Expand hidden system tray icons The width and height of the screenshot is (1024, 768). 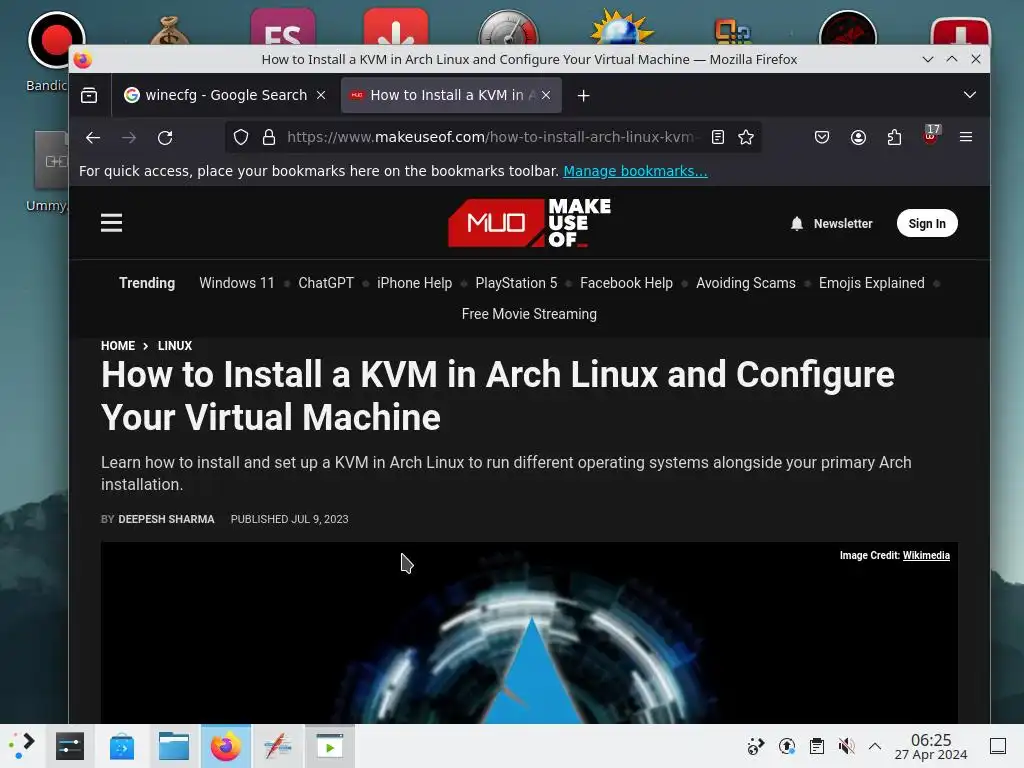[x=875, y=746]
